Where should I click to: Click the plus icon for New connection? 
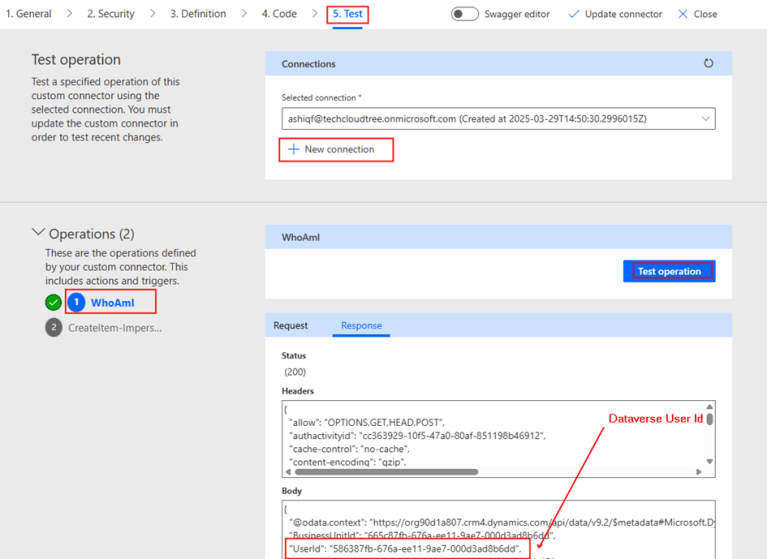click(293, 149)
